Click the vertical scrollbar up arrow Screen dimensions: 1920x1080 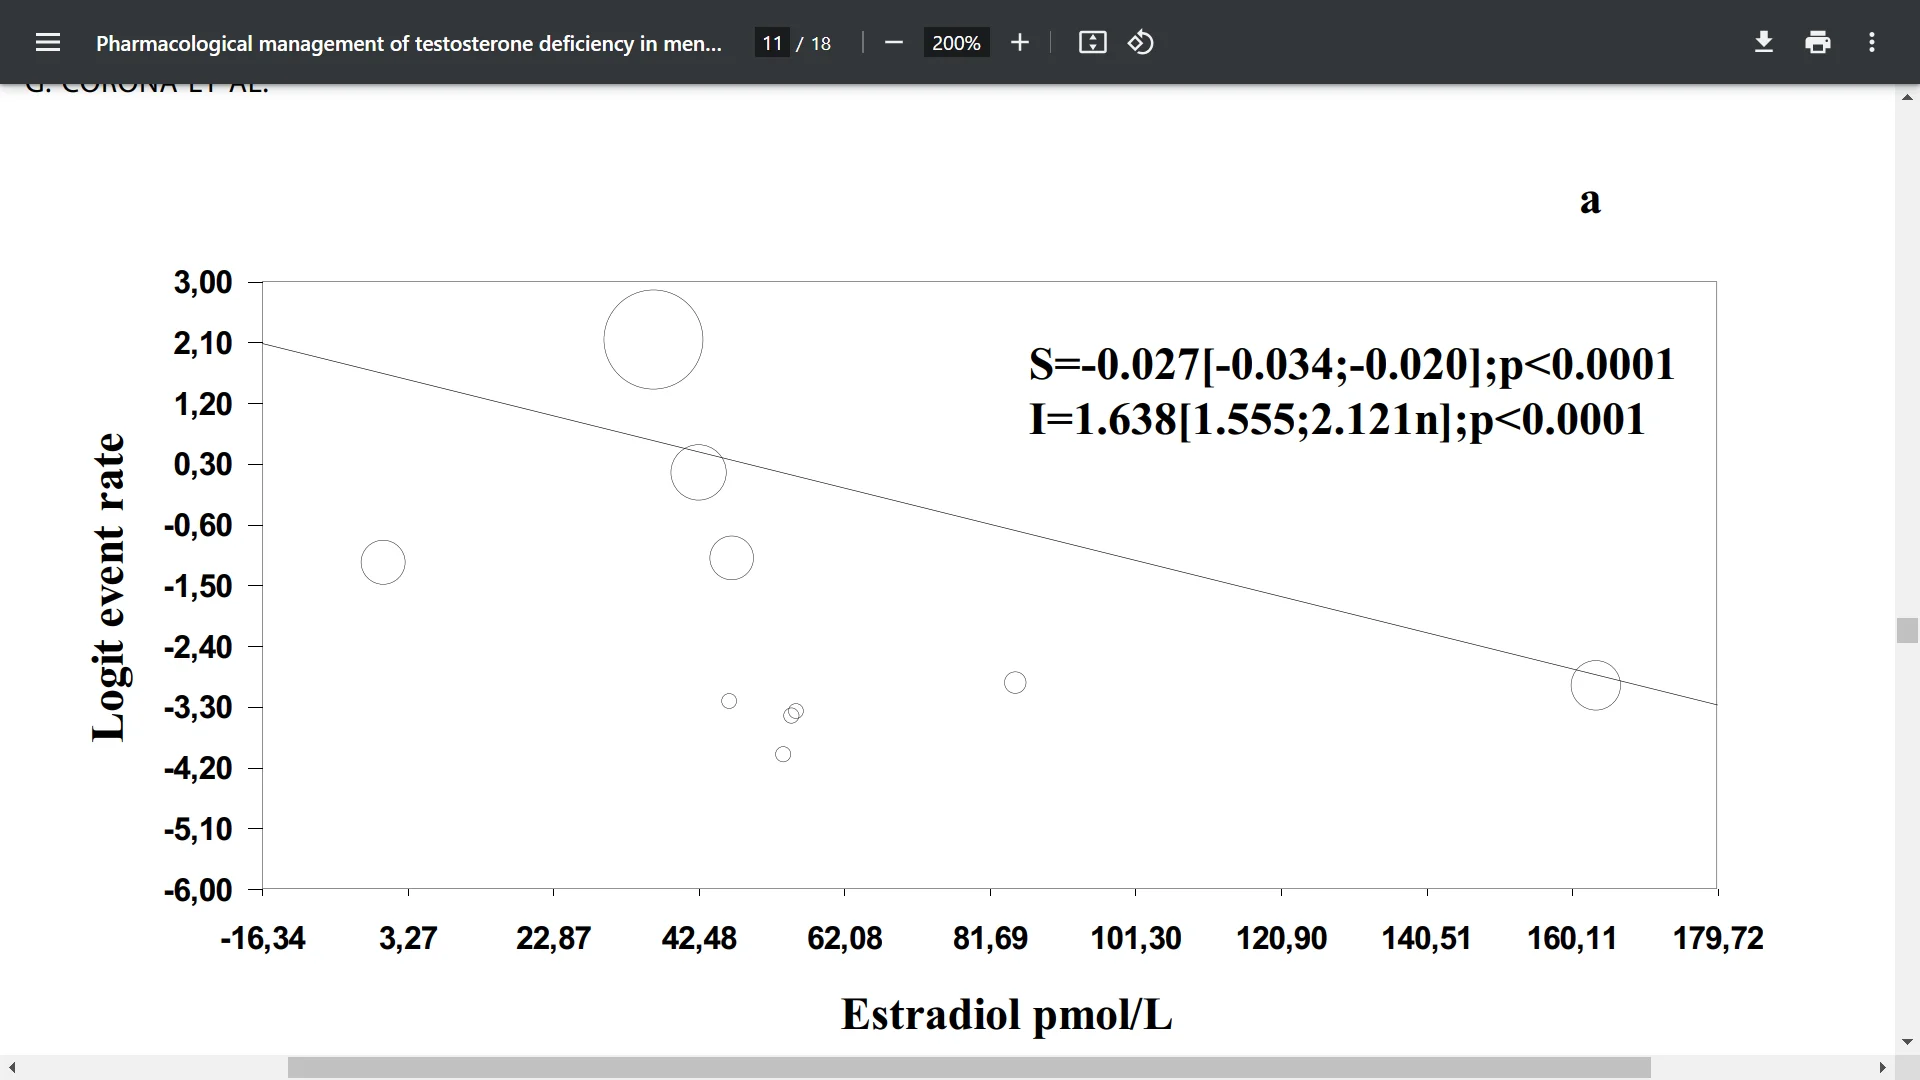click(x=1907, y=97)
